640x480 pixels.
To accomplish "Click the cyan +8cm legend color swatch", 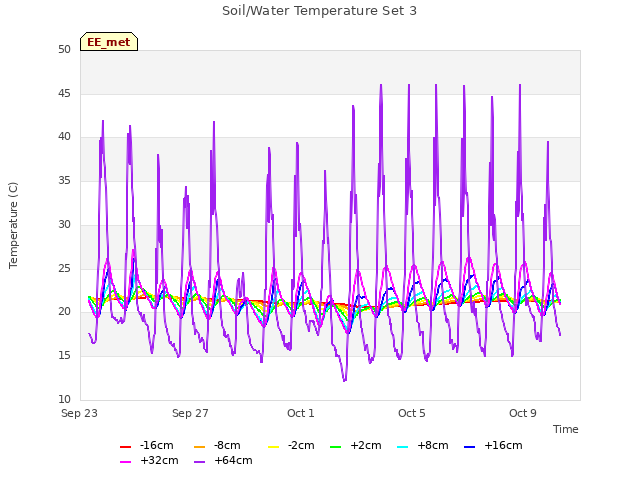I will tap(402, 447).
